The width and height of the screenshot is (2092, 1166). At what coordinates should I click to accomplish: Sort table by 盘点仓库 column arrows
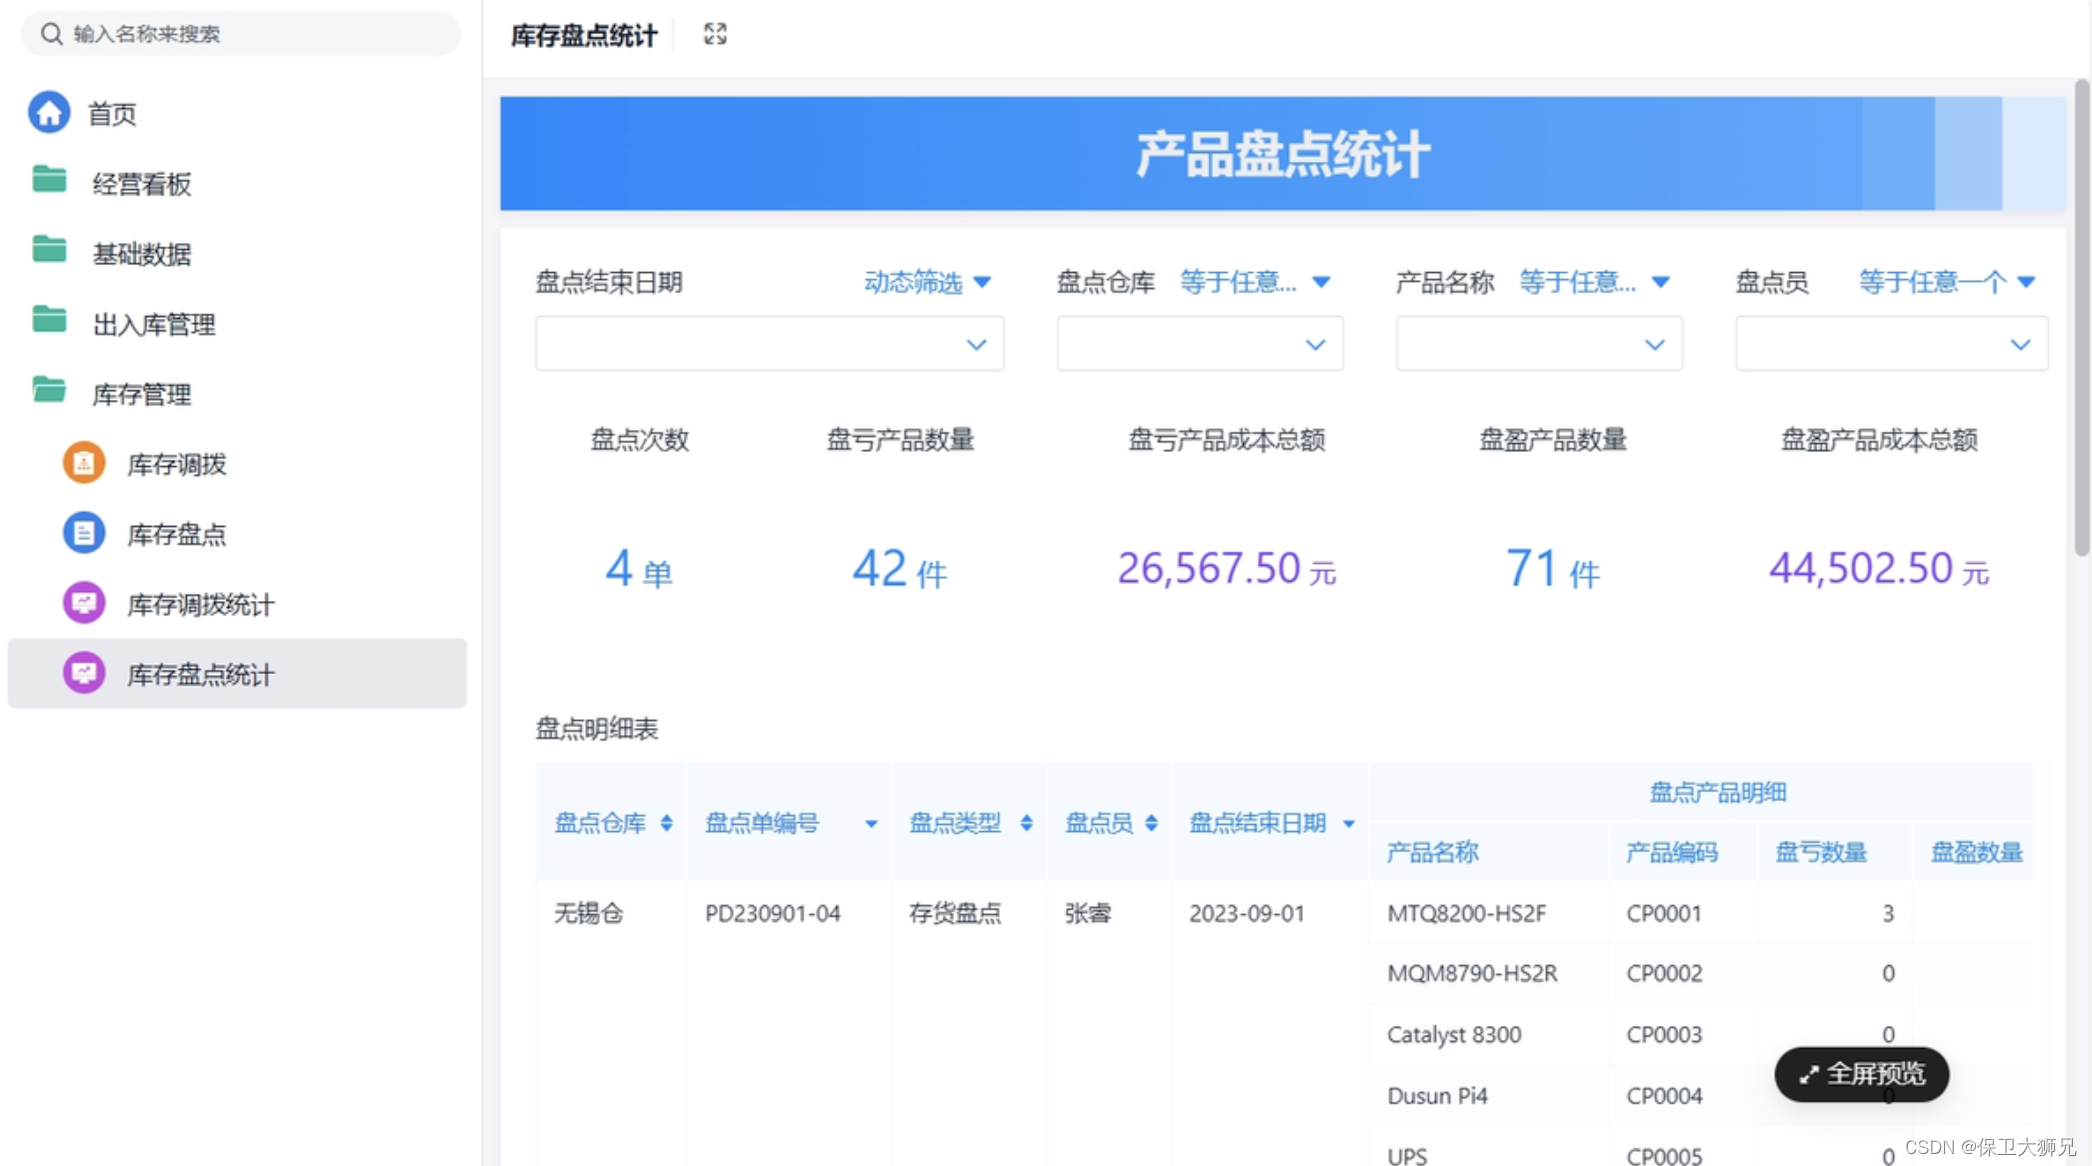click(667, 823)
